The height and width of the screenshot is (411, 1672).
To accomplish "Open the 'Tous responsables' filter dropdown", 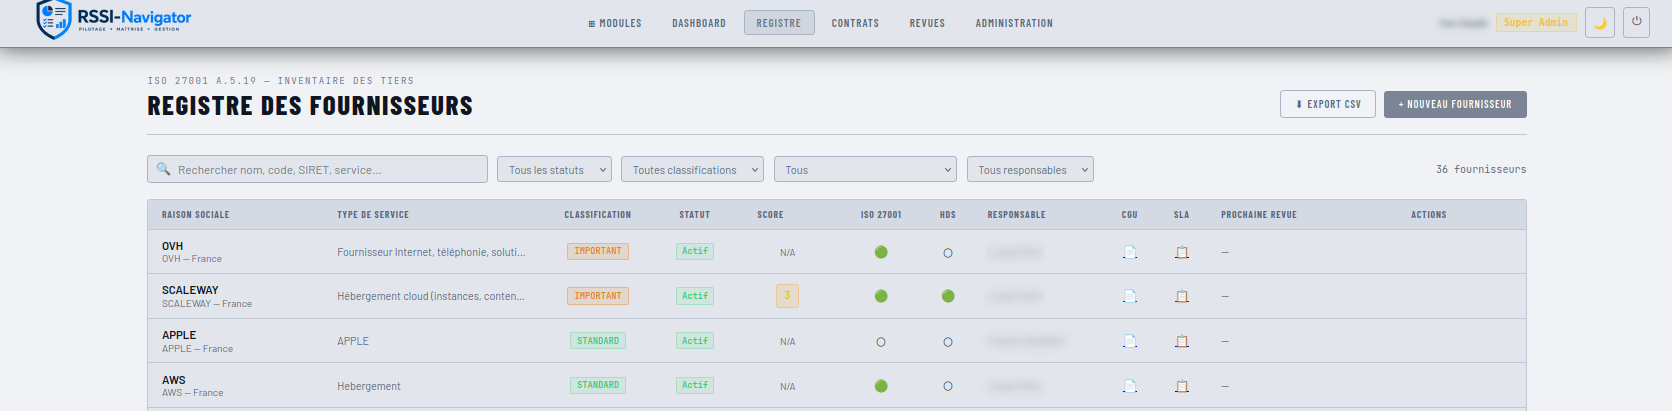I will (1030, 169).
